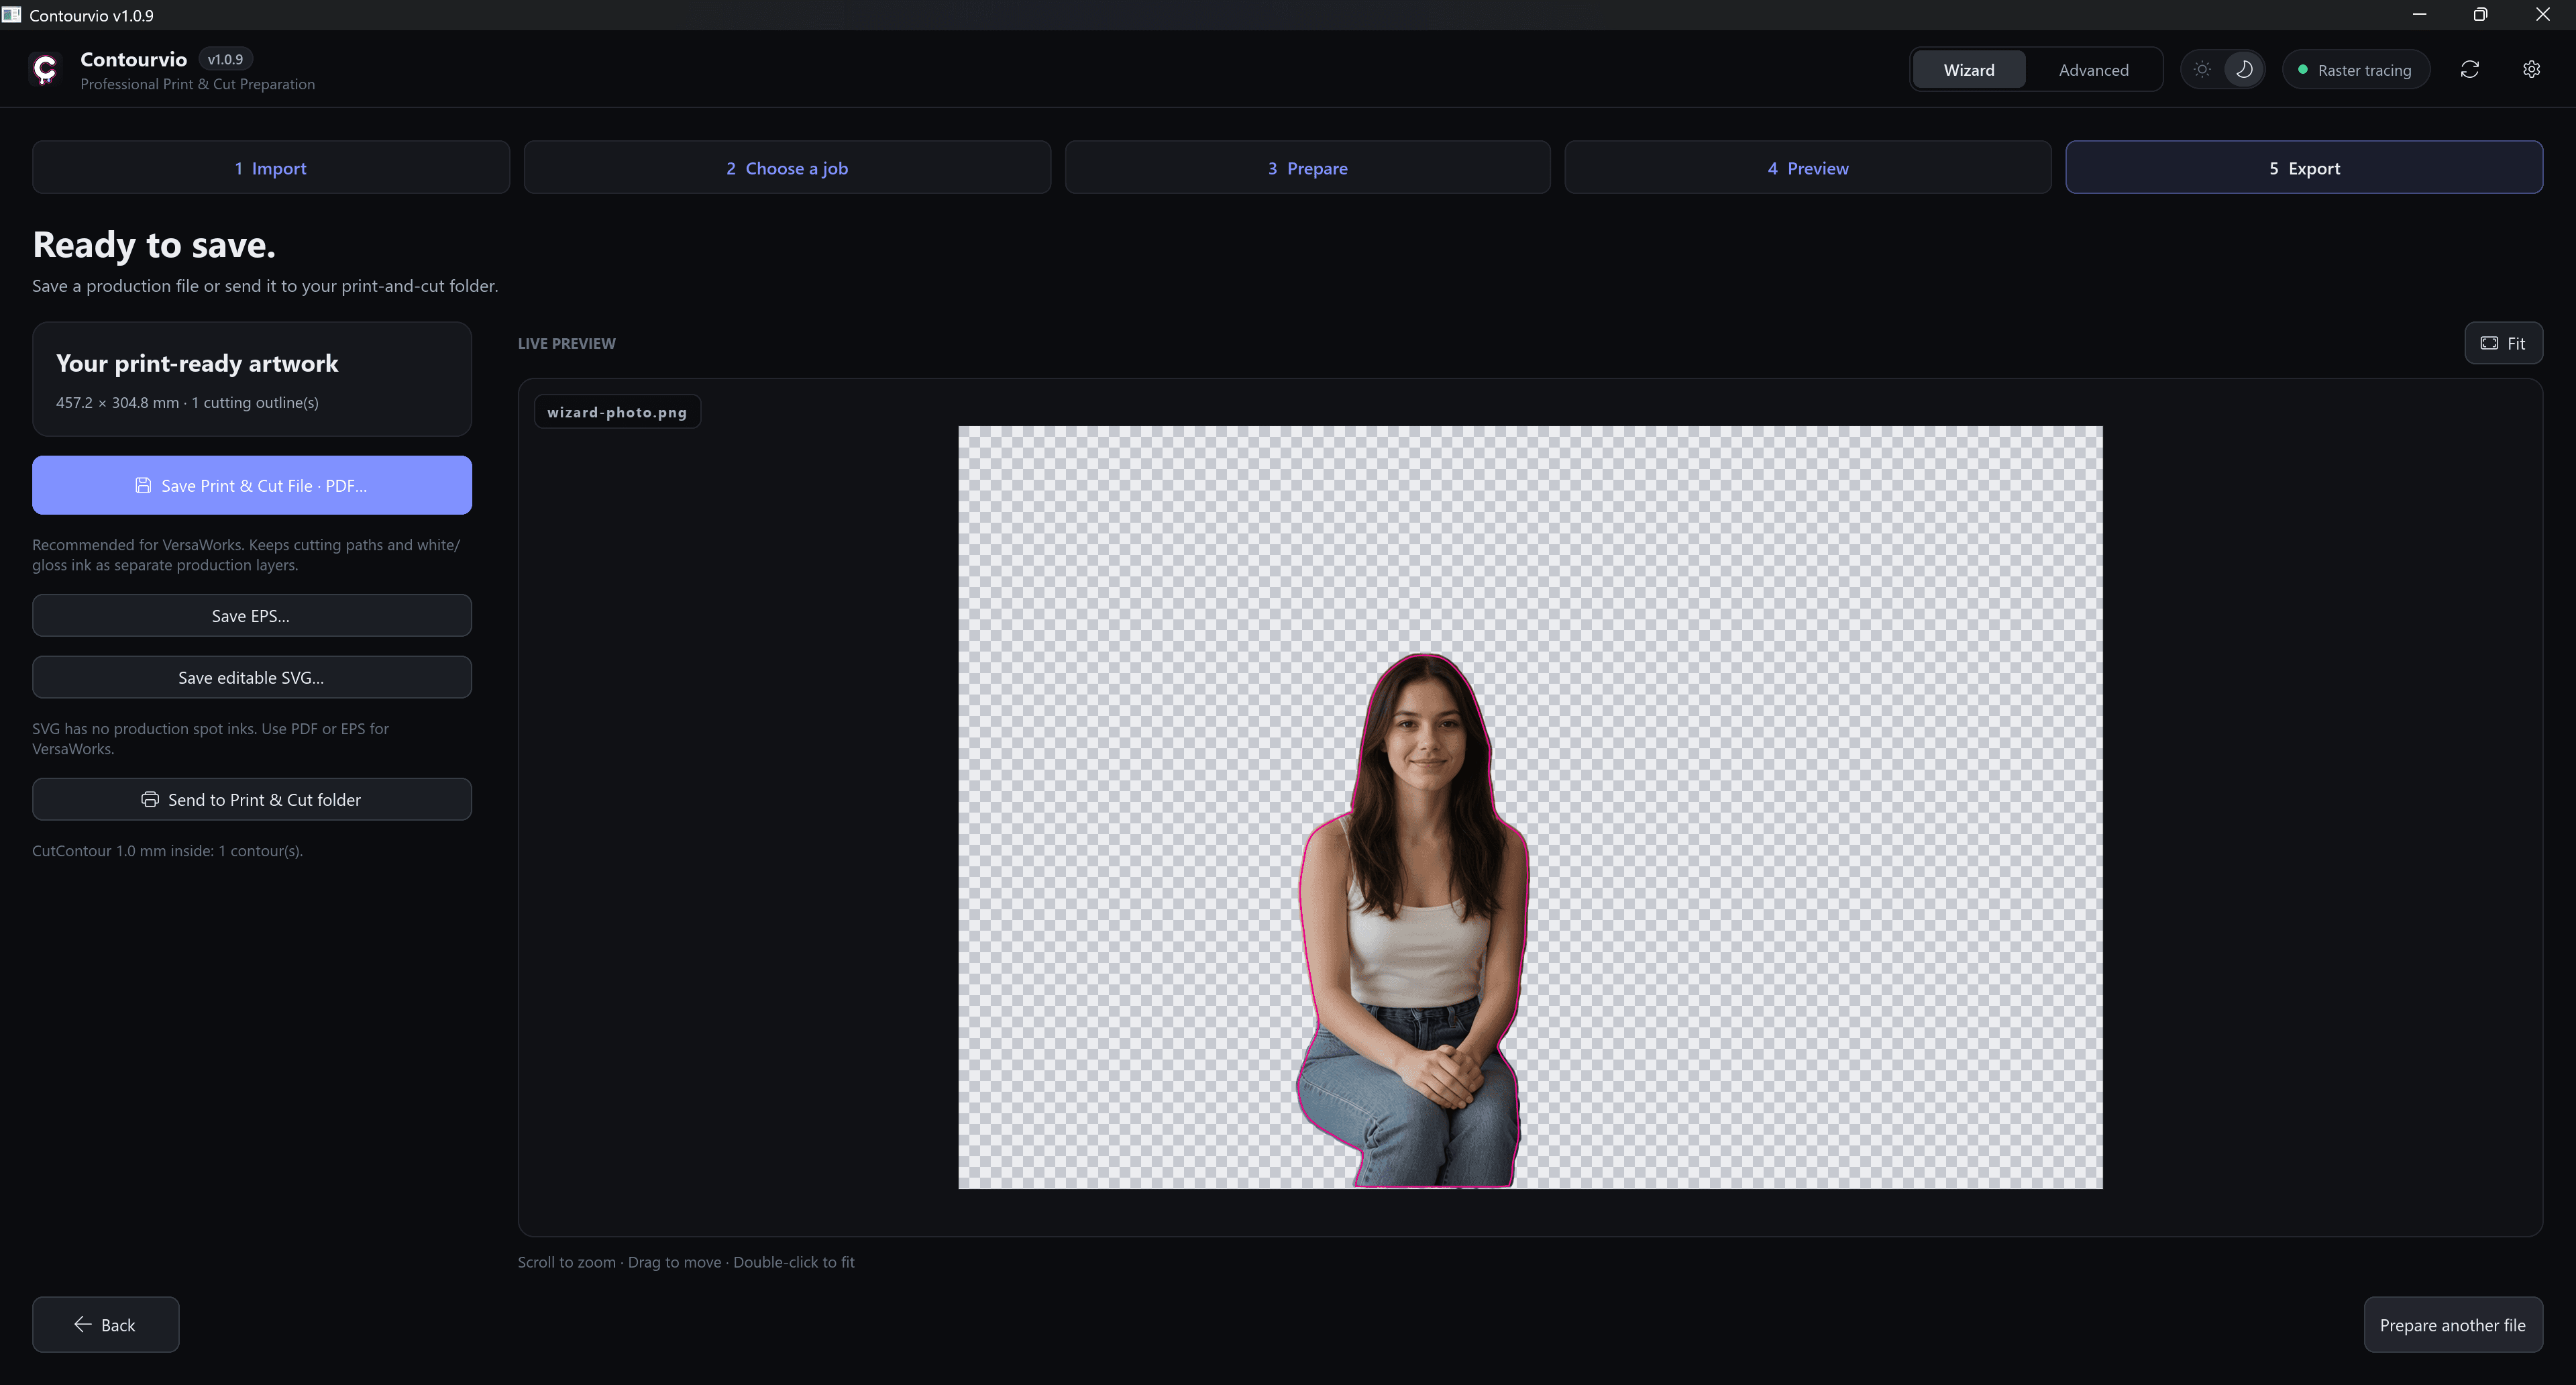Open step 3 Prepare
This screenshot has width=2576, height=1385.
(x=1307, y=168)
